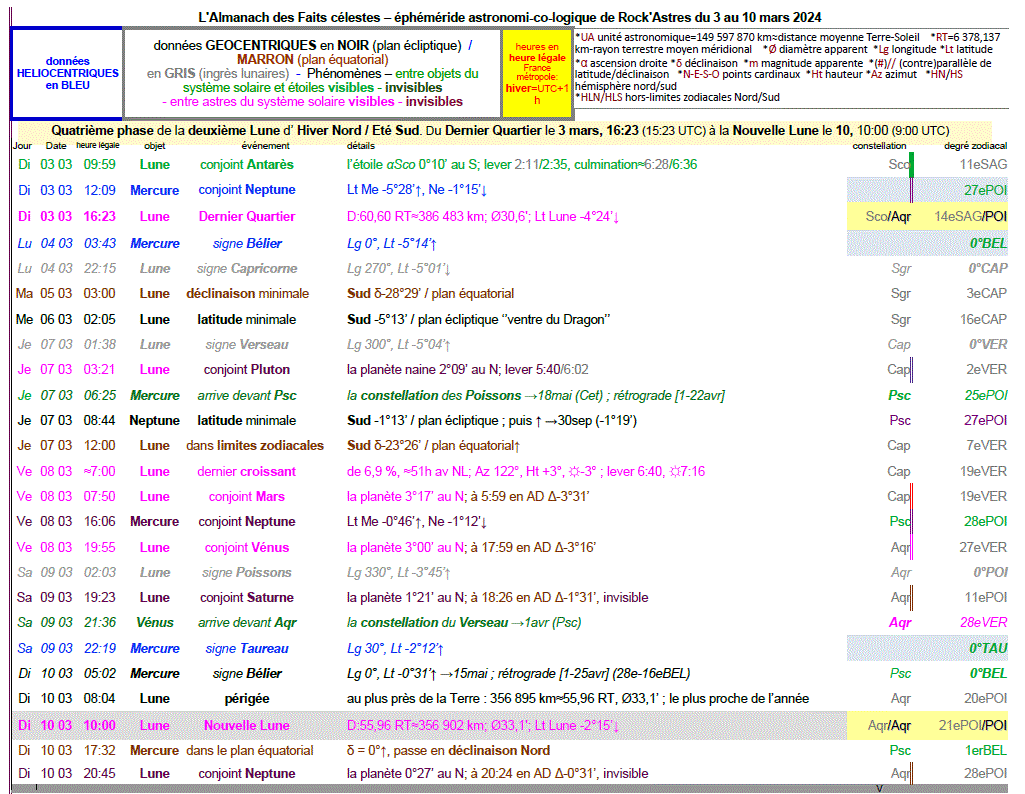Click the approximate time "≈7:00"

click(99, 472)
